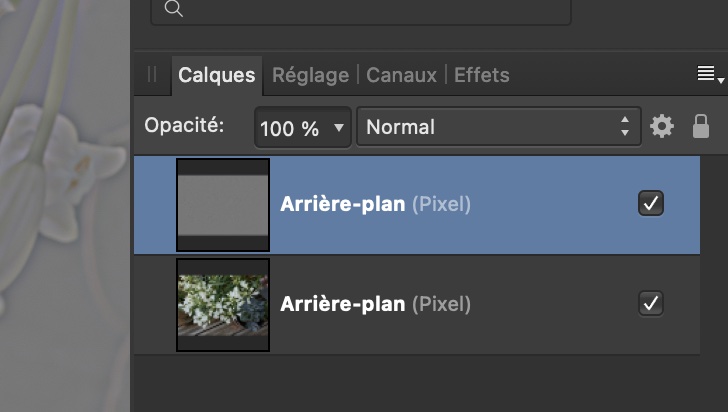This screenshot has height=412, width=728.
Task: Click the blend mode stepper arrows
Action: (x=625, y=127)
